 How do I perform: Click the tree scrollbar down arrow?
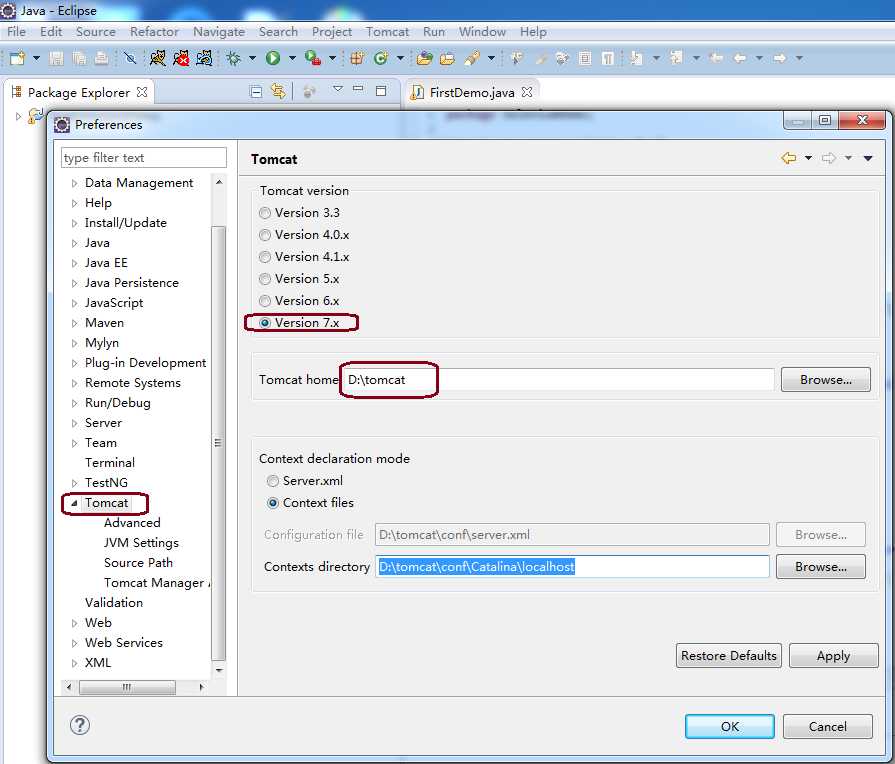pos(219,670)
